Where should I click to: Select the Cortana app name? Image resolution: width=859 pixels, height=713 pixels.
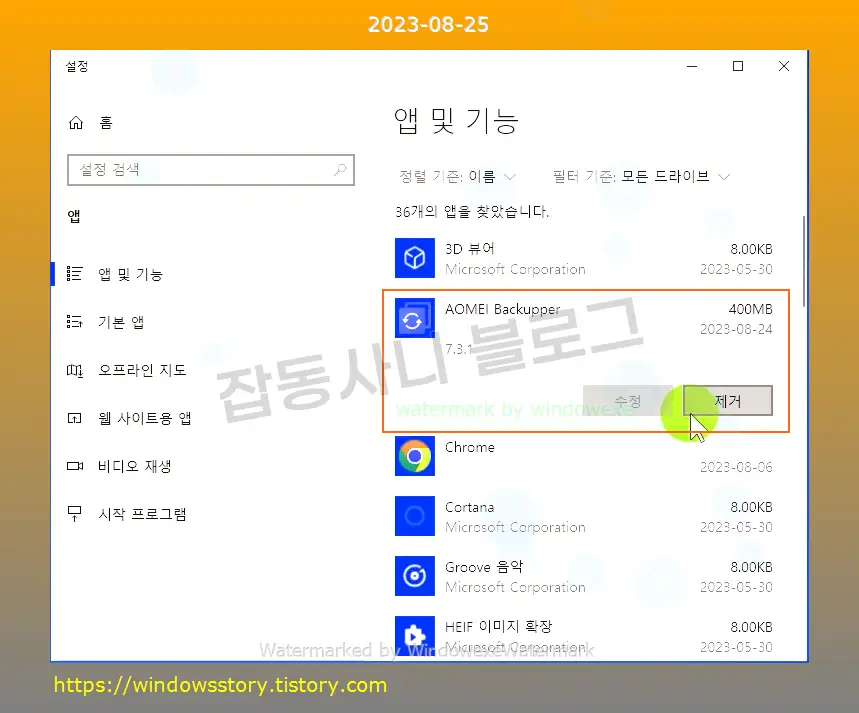click(469, 507)
